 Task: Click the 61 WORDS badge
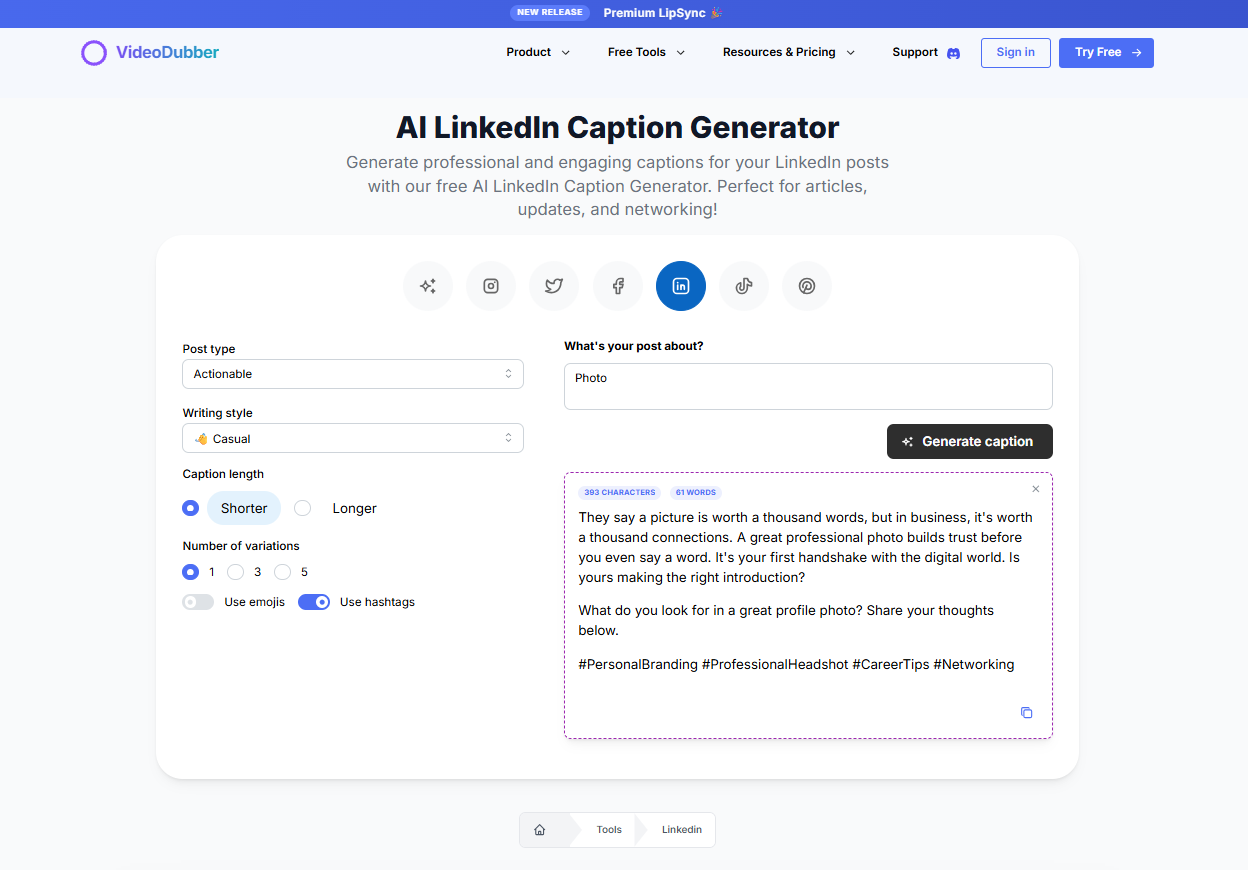696,492
